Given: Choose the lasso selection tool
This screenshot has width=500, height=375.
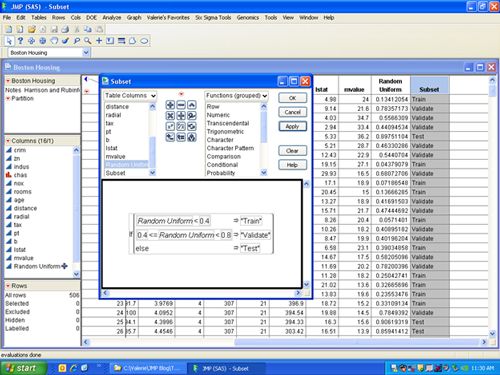Looking at the screenshot, I should [54, 41].
